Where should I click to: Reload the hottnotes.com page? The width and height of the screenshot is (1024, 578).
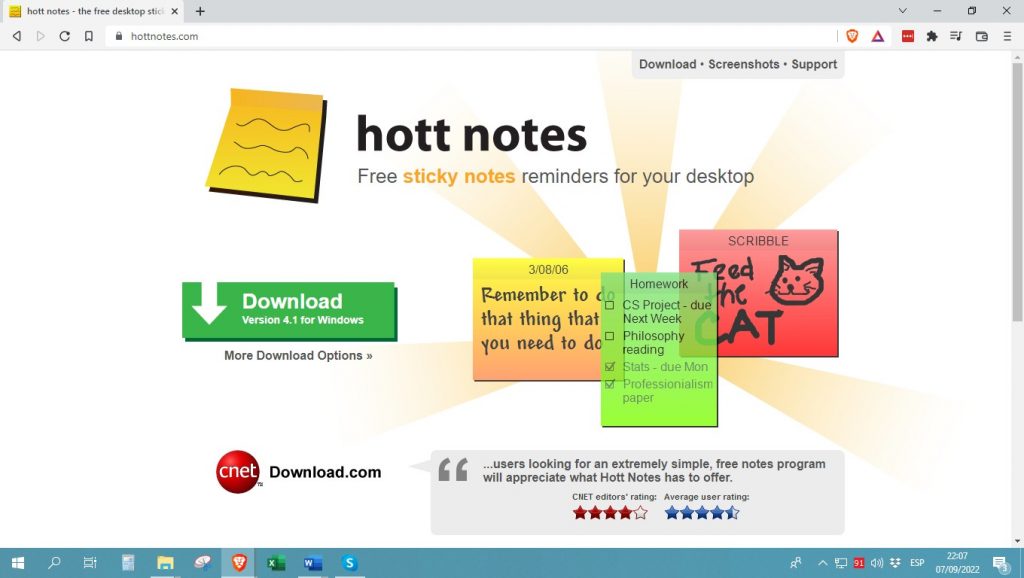click(64, 36)
